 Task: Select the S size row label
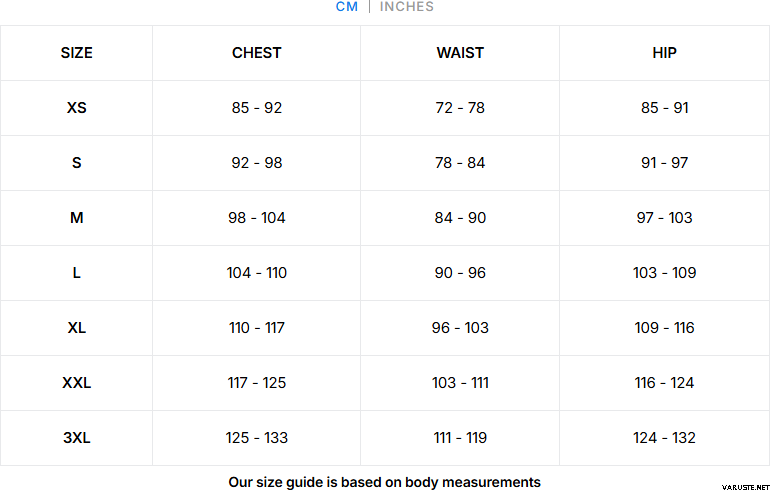pyautogui.click(x=76, y=163)
